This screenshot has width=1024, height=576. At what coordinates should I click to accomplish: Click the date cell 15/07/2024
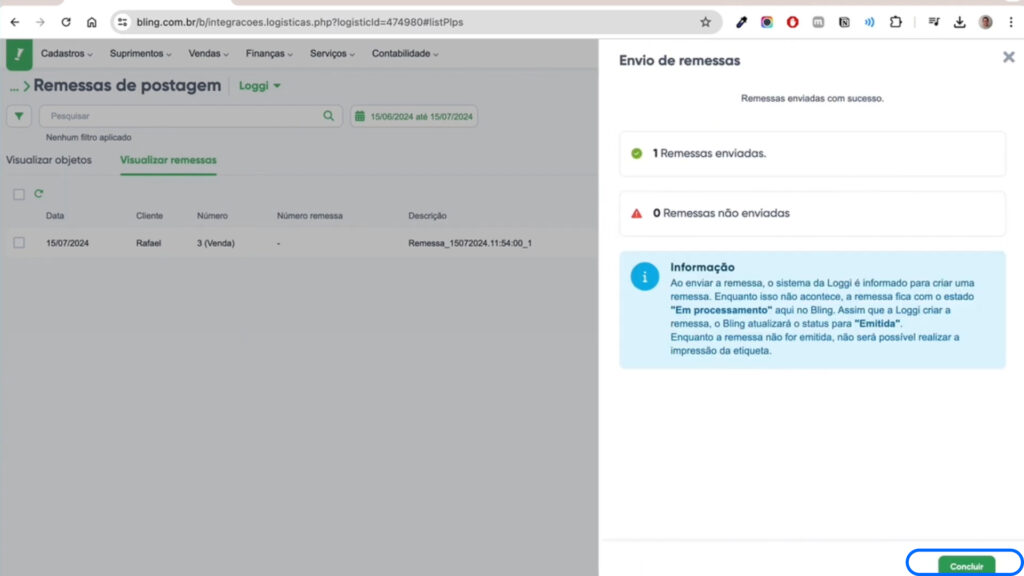(67, 243)
